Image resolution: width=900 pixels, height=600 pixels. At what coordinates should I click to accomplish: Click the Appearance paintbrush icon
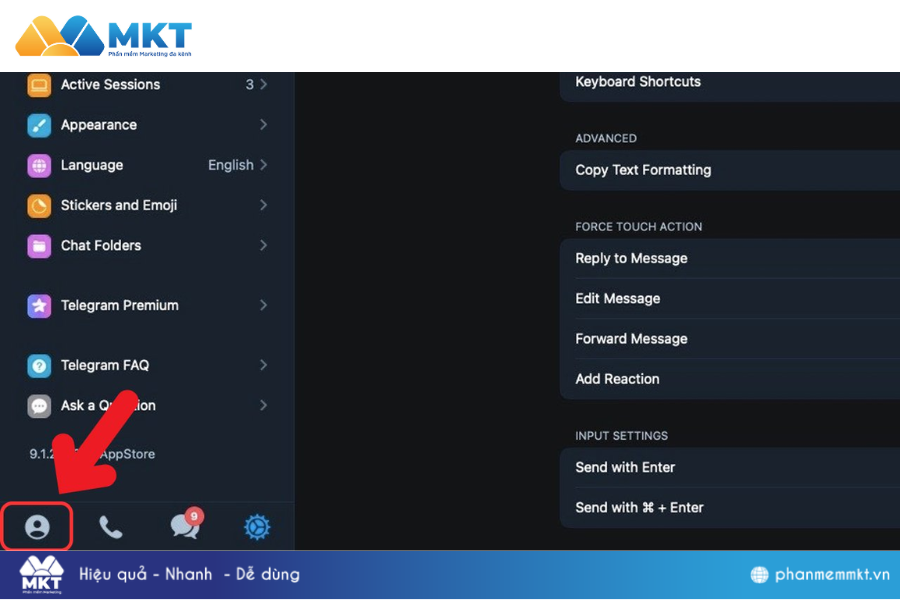(x=39, y=125)
